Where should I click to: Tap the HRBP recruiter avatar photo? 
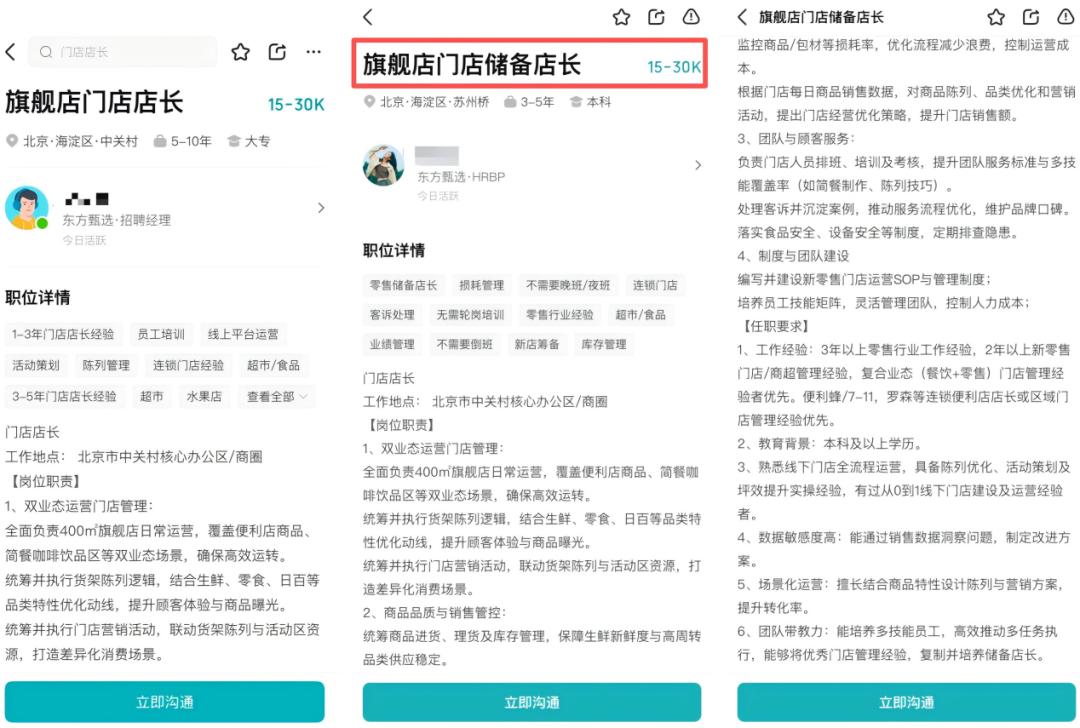click(383, 166)
